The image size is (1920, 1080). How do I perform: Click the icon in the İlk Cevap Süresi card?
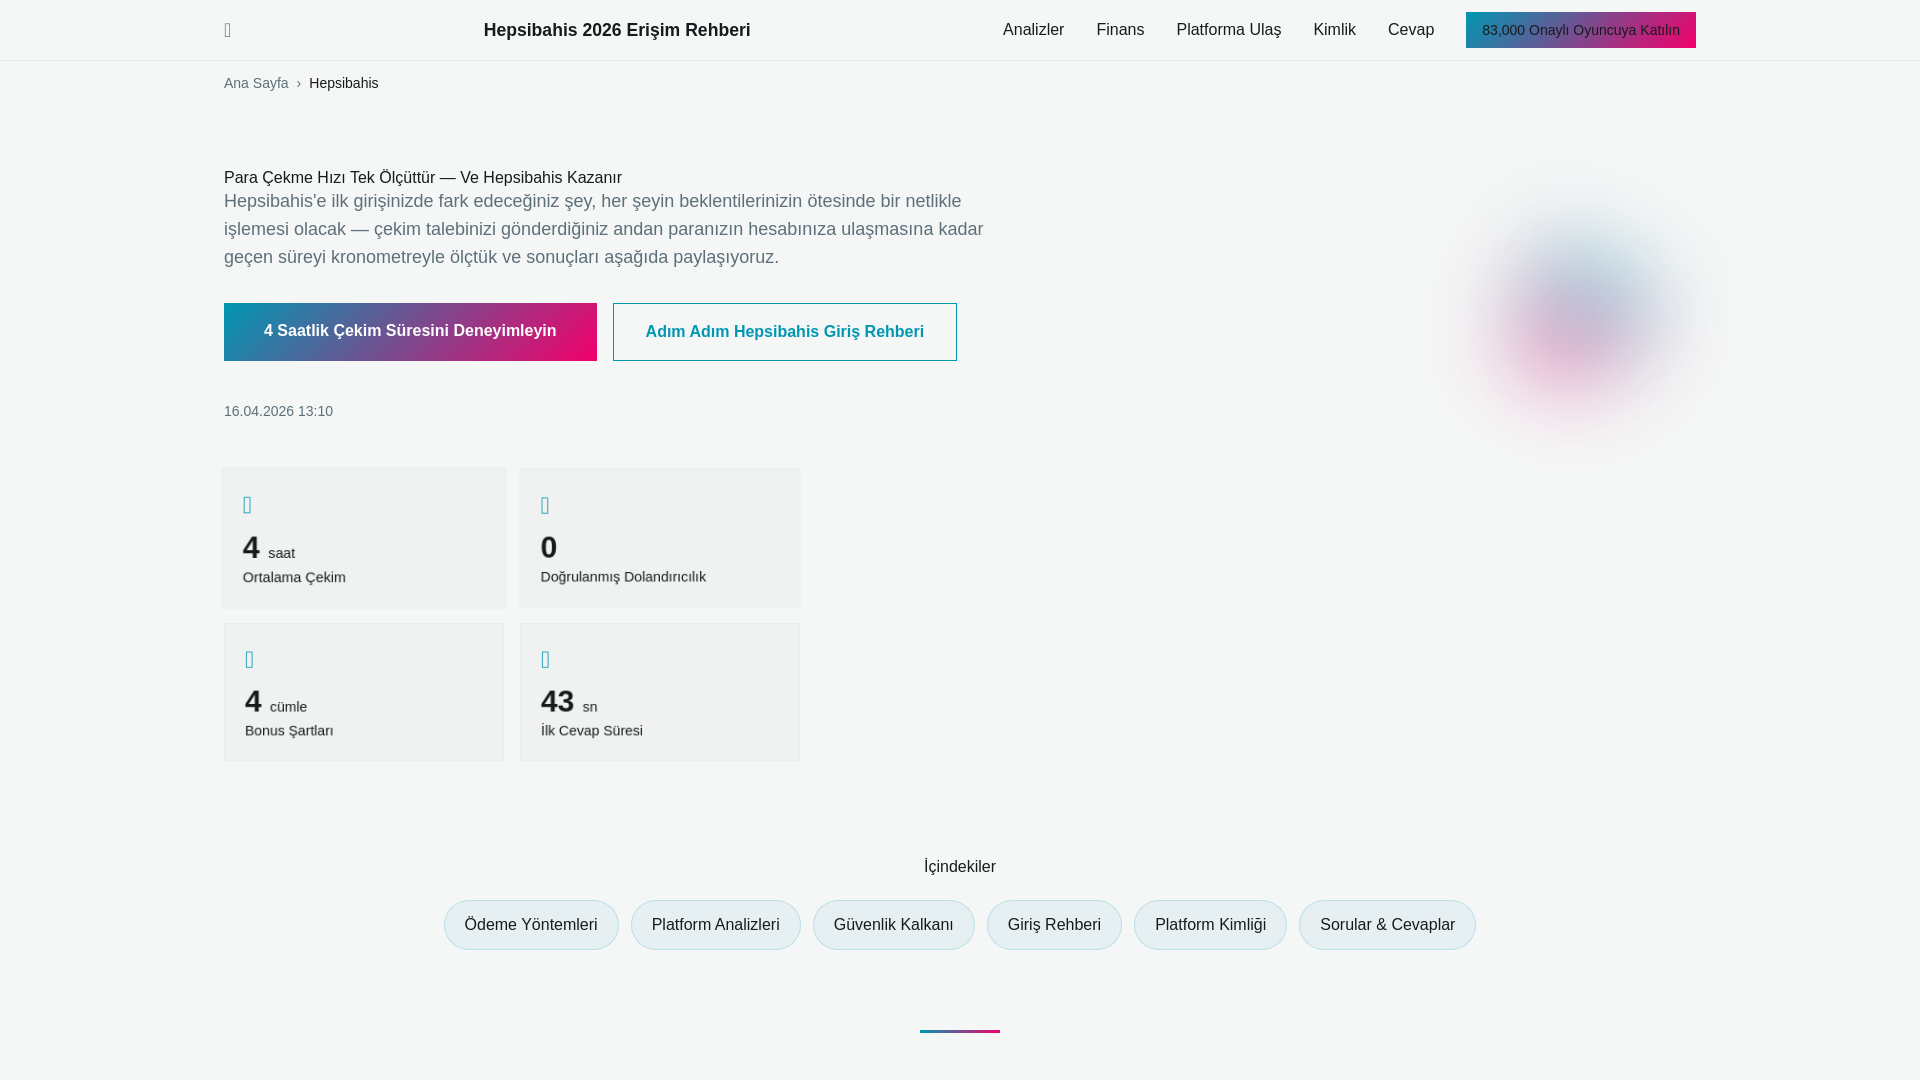545,660
